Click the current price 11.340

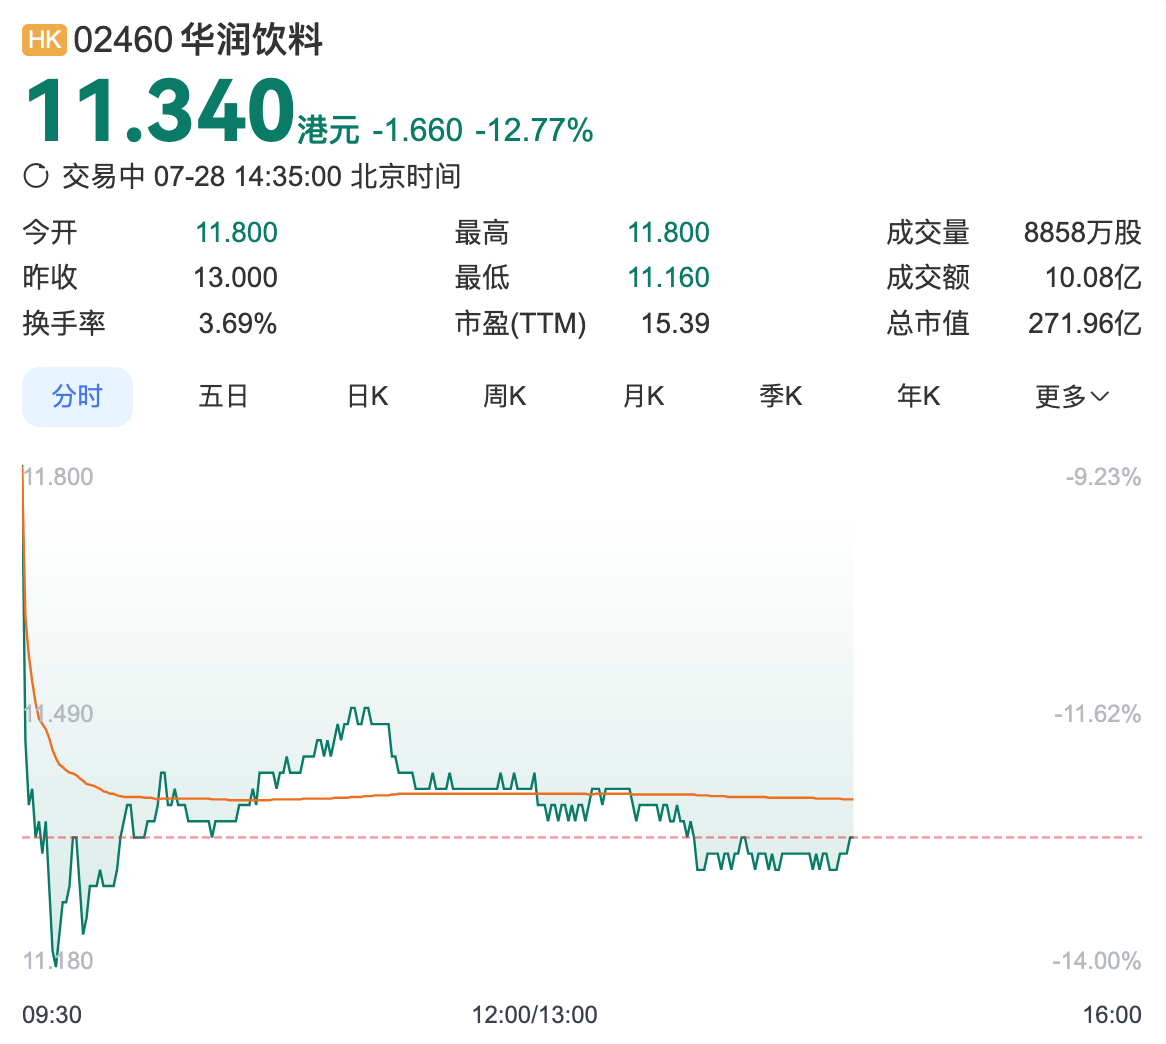160,112
